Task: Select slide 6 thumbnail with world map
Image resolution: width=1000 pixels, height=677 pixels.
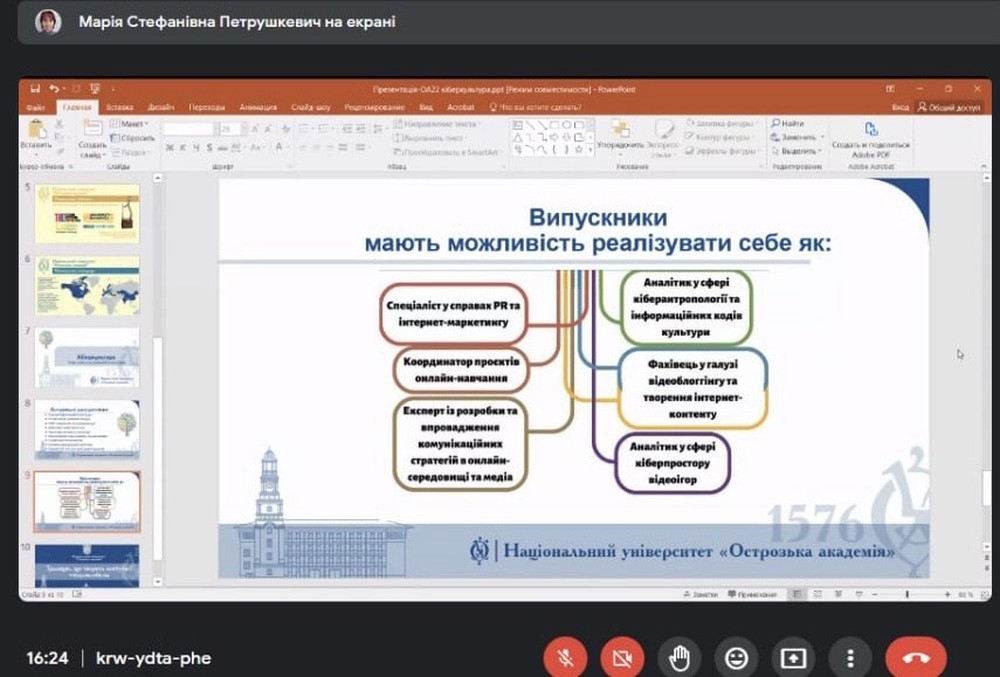Action: click(x=87, y=285)
